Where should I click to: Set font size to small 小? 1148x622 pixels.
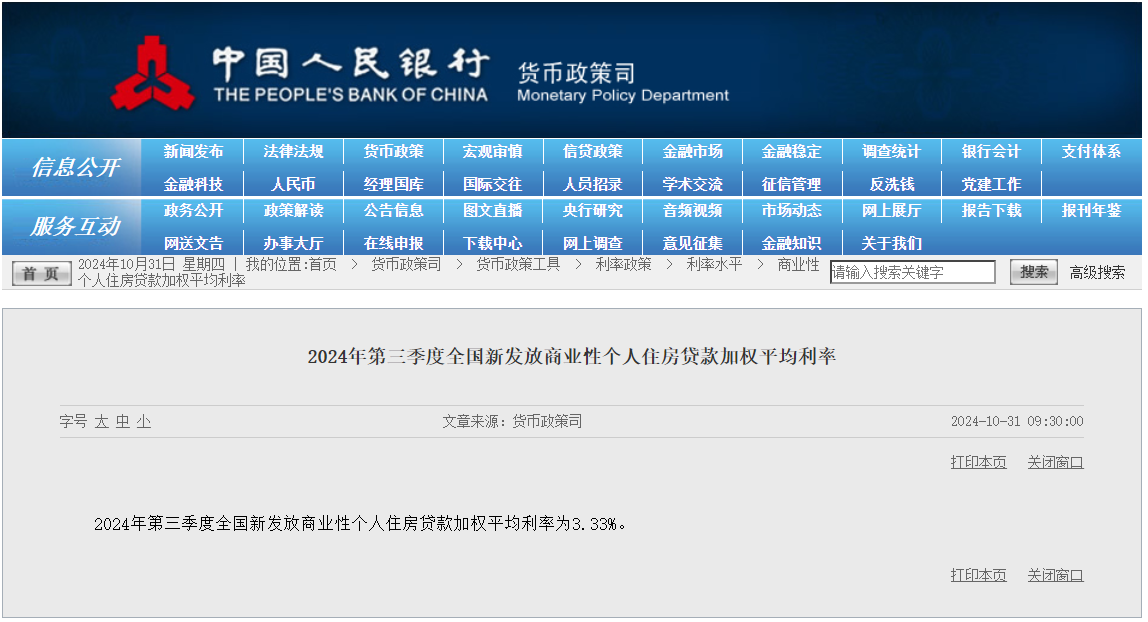(144, 422)
